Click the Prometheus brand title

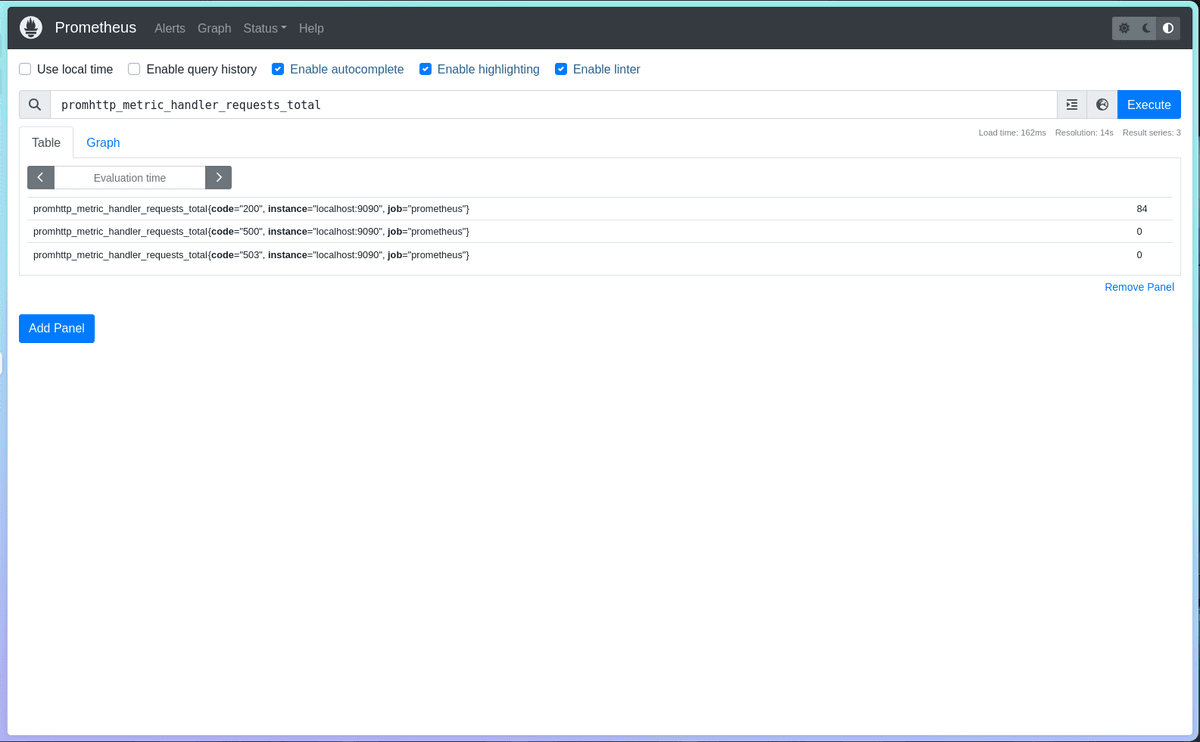pos(95,28)
